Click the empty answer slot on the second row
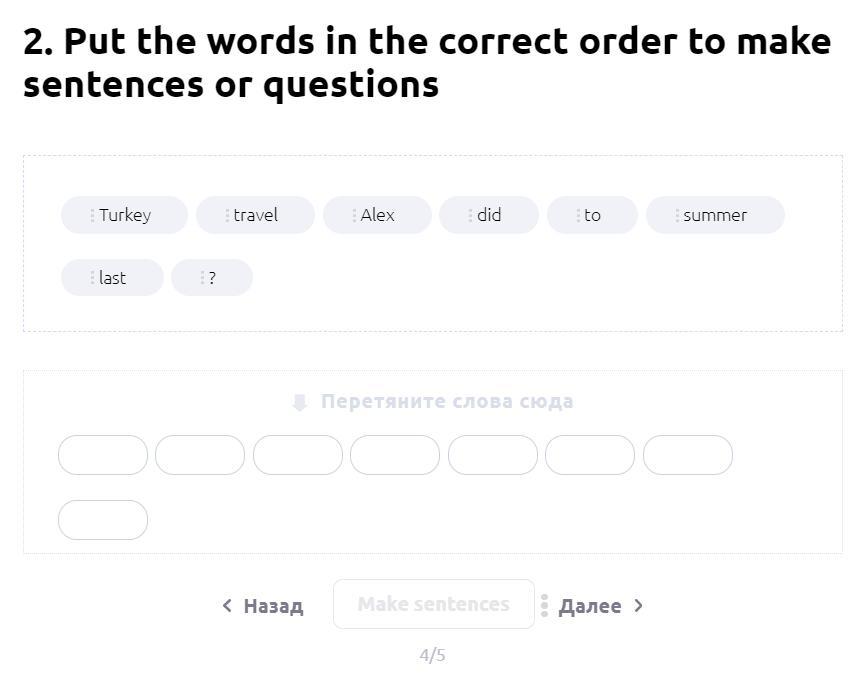Image resolution: width=852 pixels, height=679 pixels. [103, 520]
